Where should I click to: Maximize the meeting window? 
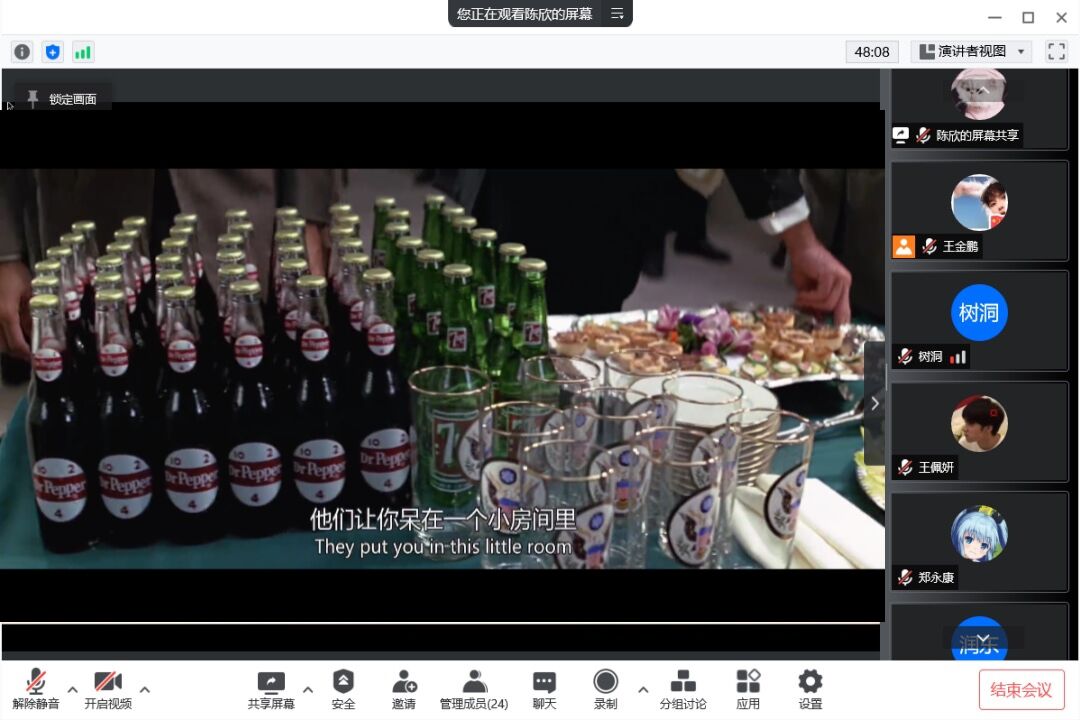click(1028, 17)
